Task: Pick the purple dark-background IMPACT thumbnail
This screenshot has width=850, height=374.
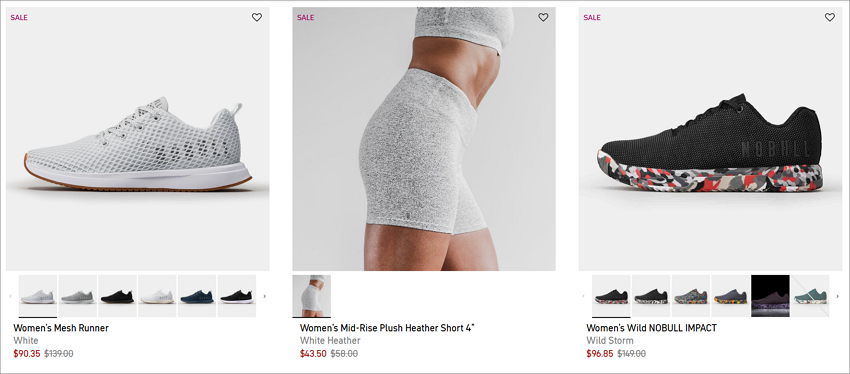Action: pos(770,296)
